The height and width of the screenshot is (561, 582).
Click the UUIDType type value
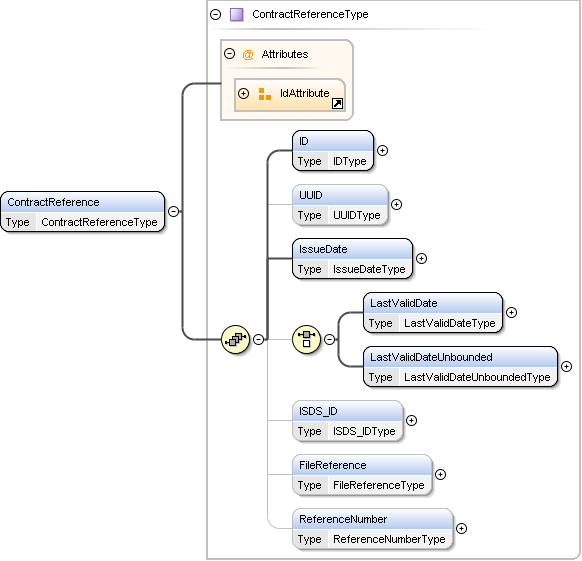click(357, 215)
